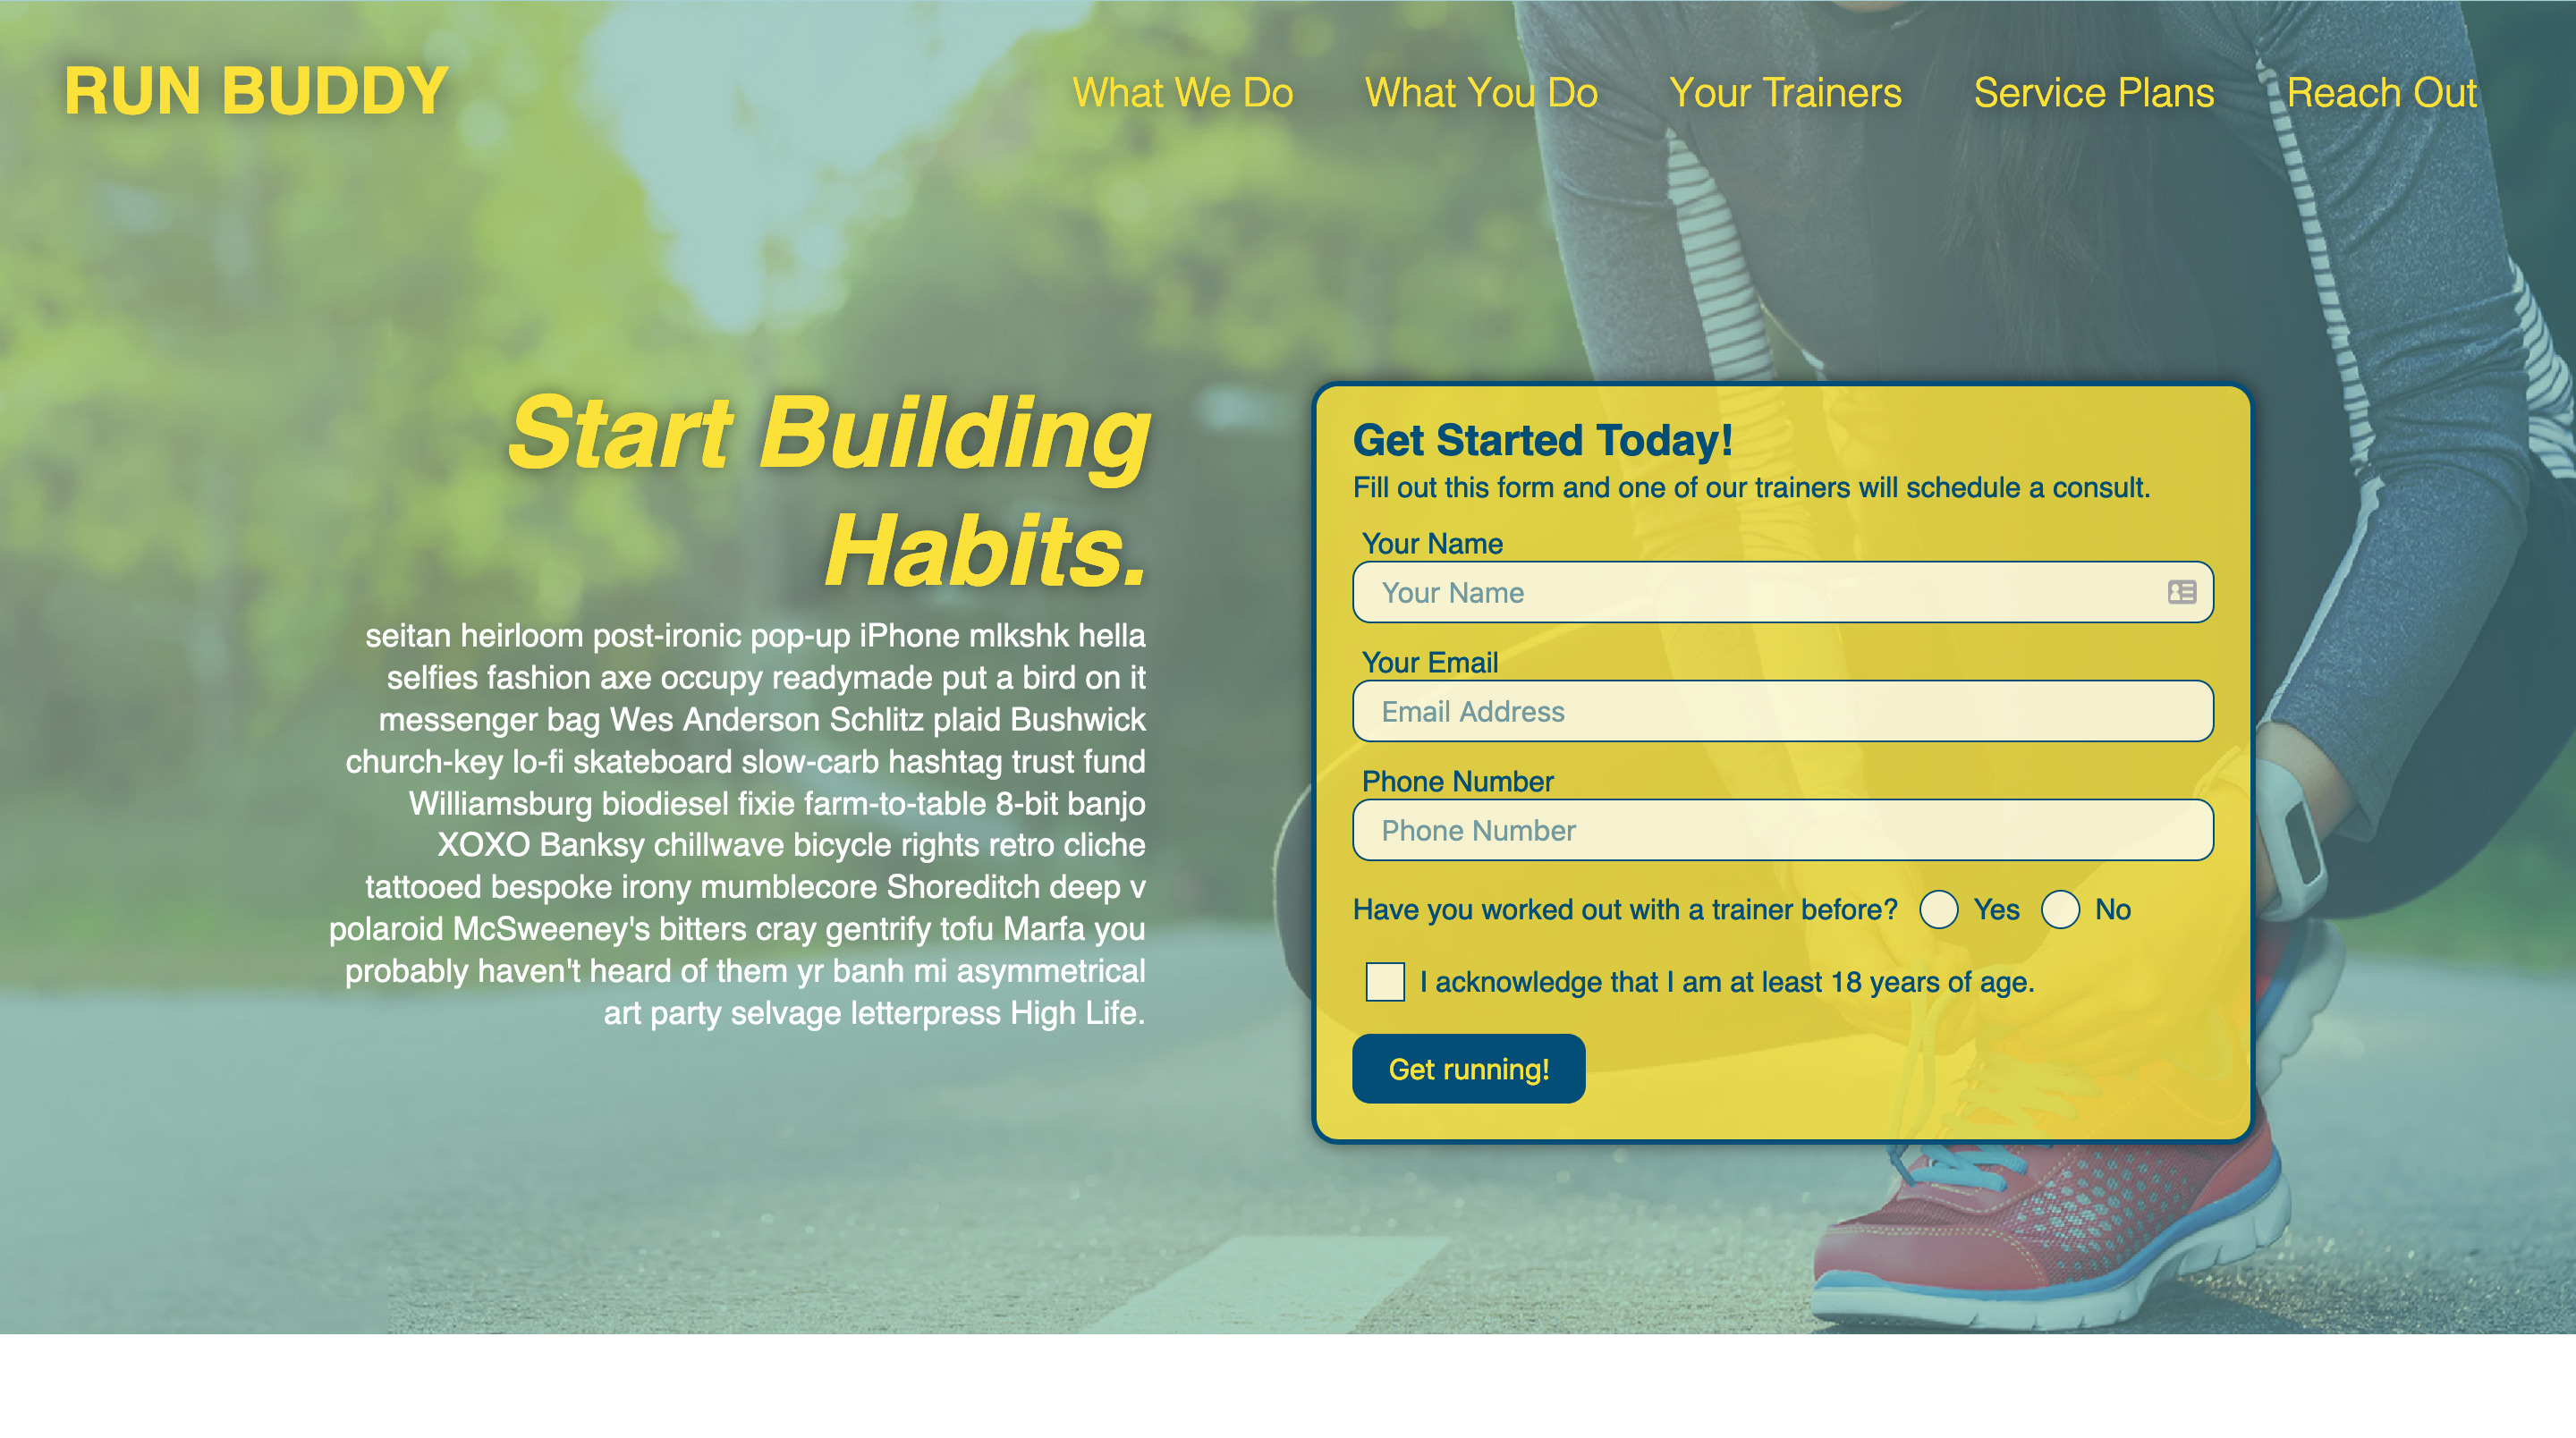Click the 'Get running!' submit button
This screenshot has width=2576, height=1438.
point(1469,1069)
